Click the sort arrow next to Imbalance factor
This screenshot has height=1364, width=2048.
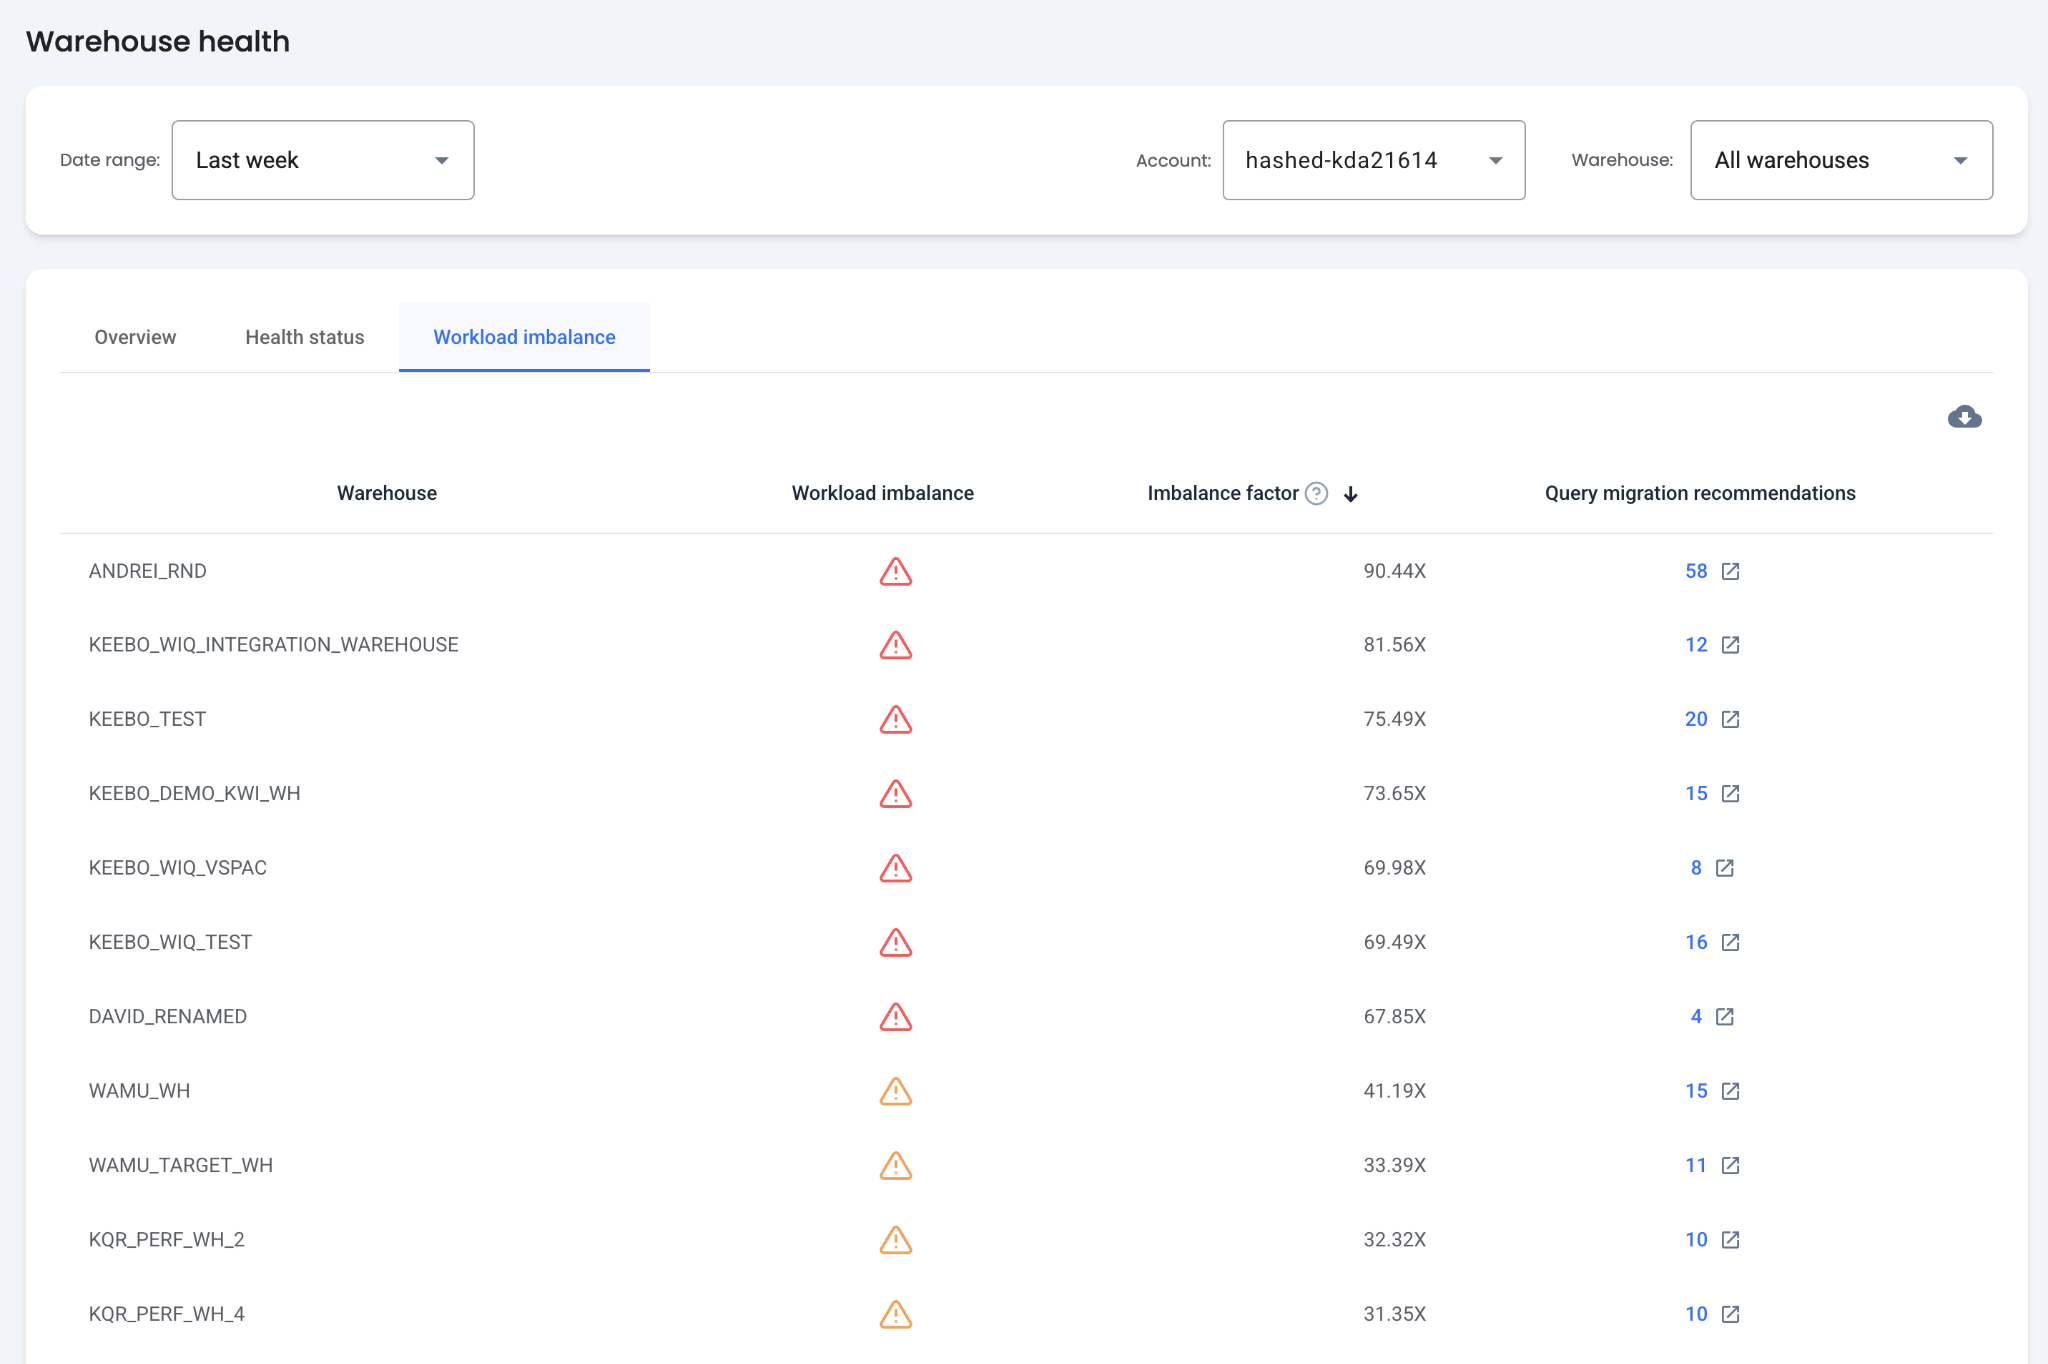coord(1350,494)
